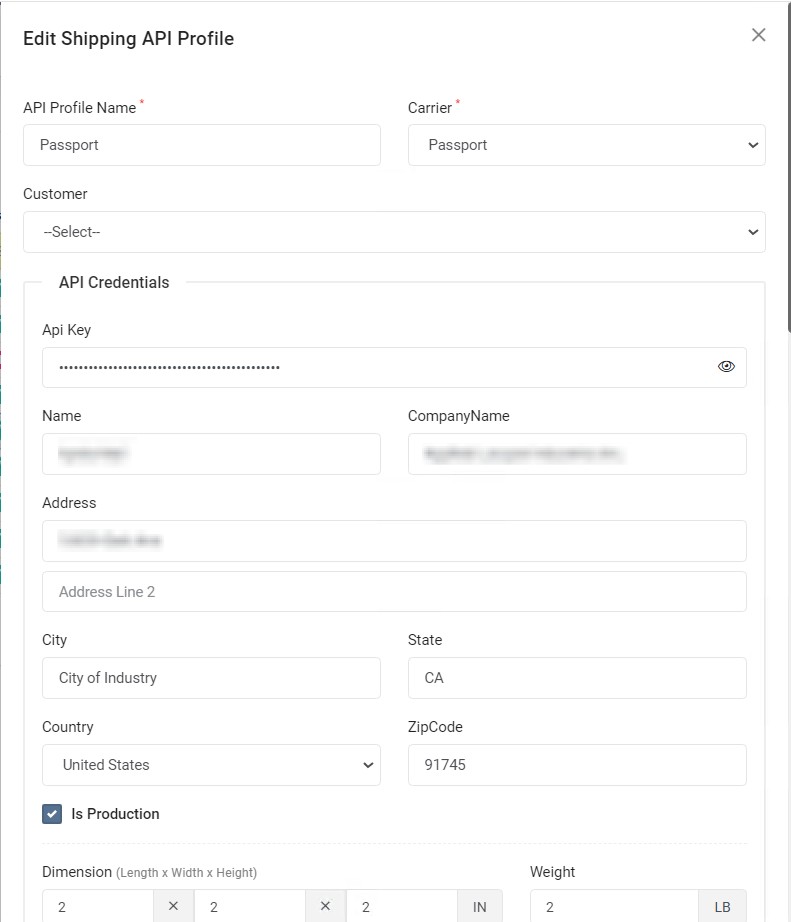Uncheck the Is Production checkbox
Image resolution: width=791 pixels, height=922 pixels.
51,814
